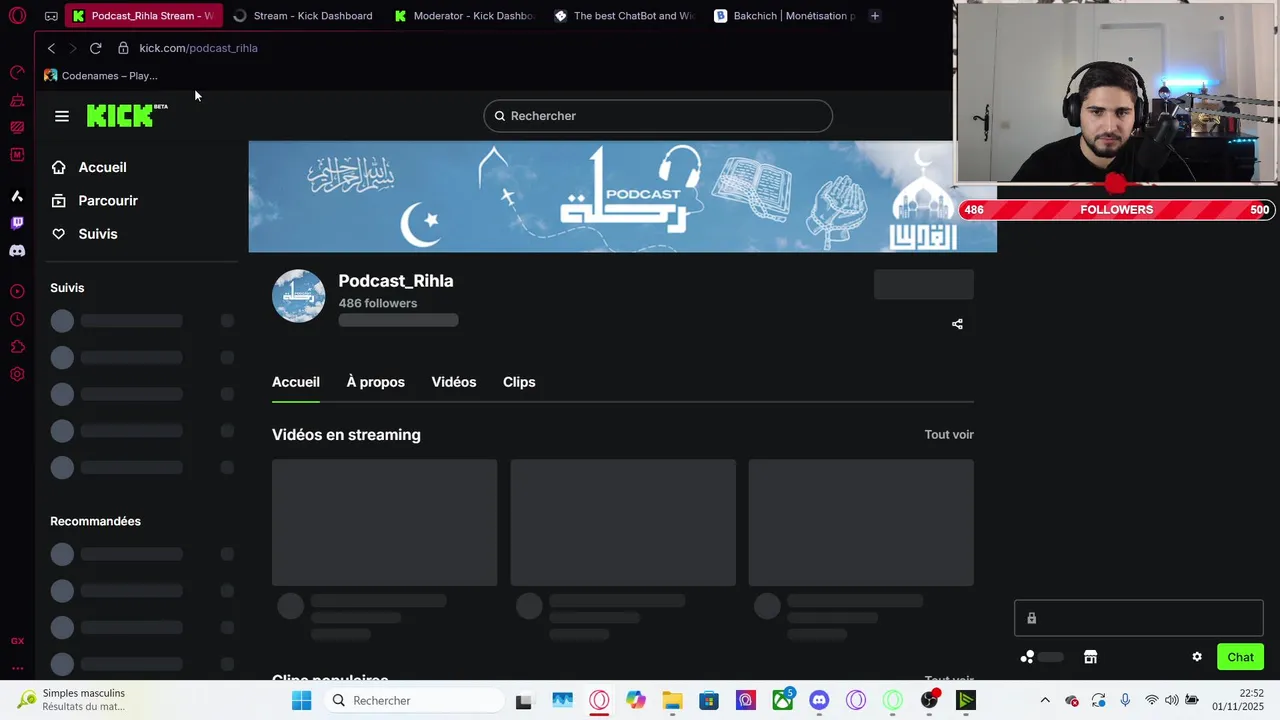
Task: Switch to Podcast_Rihla Stream browser tab
Action: 143,16
